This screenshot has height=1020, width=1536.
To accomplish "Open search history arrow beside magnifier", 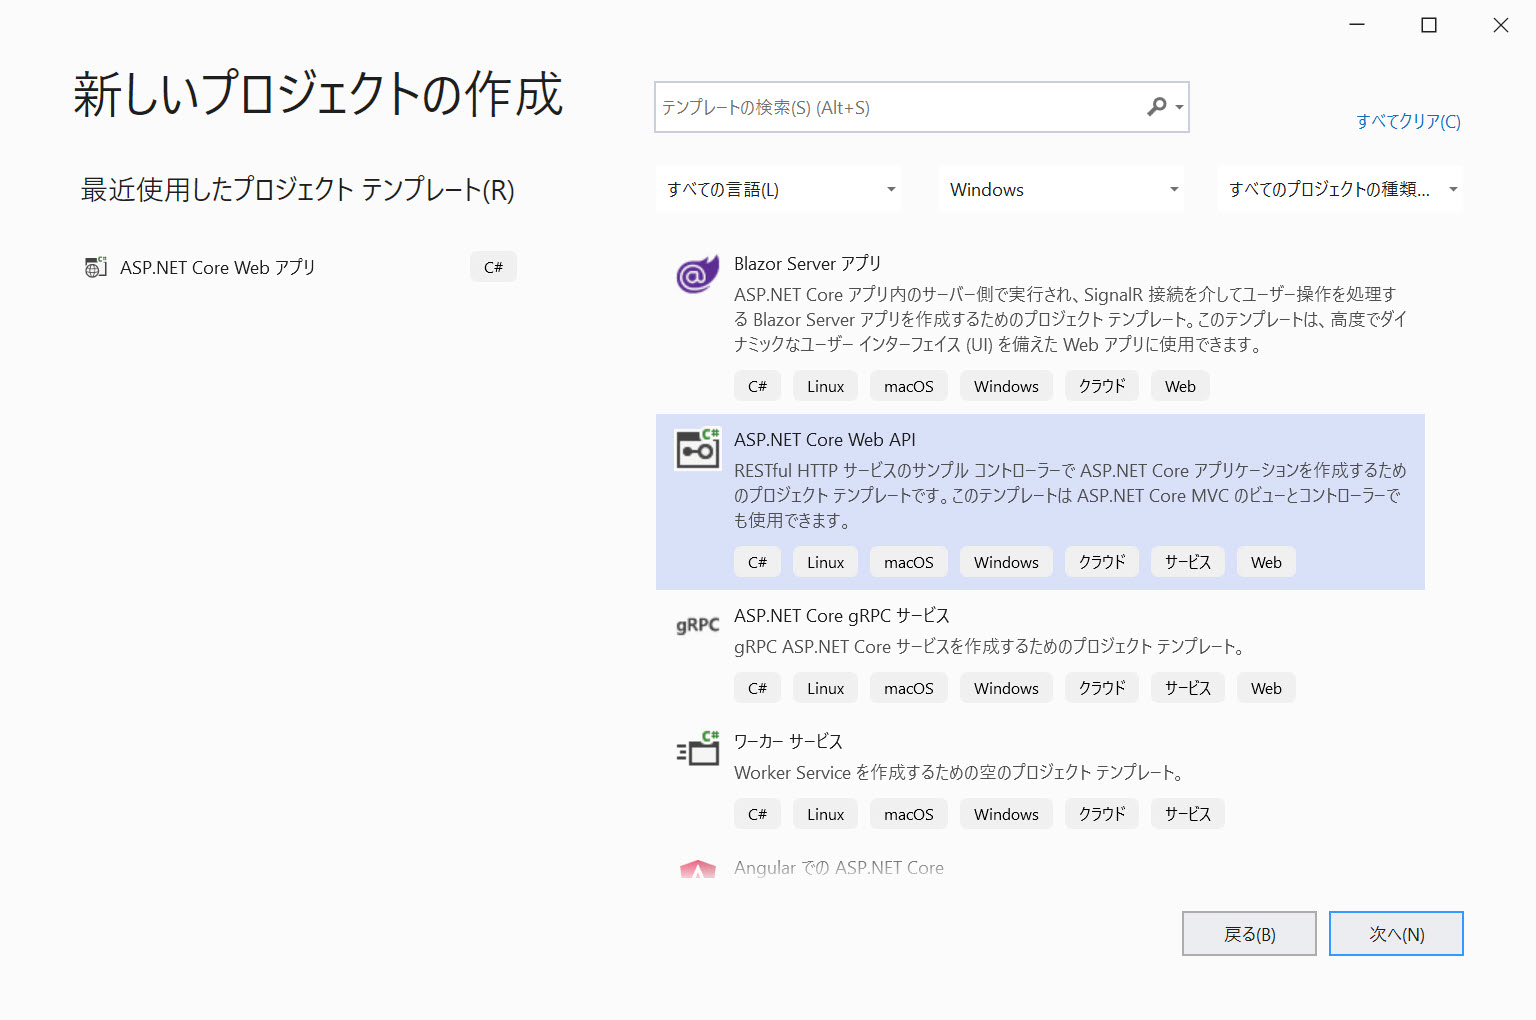I will 1180,108.
